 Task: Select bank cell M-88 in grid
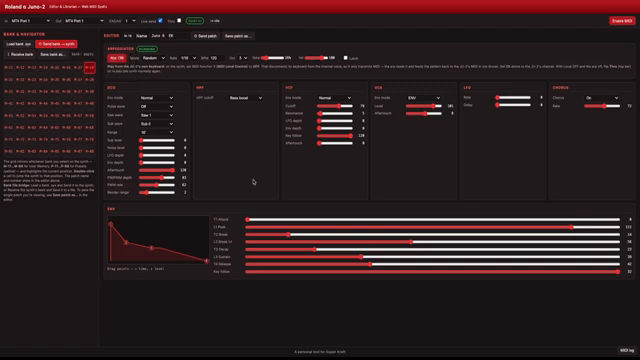pos(90,151)
